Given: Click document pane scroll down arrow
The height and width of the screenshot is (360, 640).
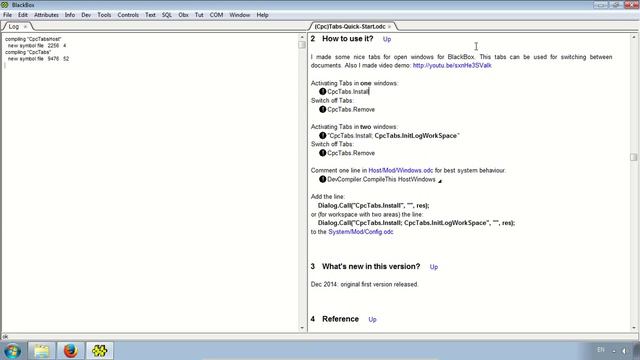Looking at the screenshot, I should (633, 328).
